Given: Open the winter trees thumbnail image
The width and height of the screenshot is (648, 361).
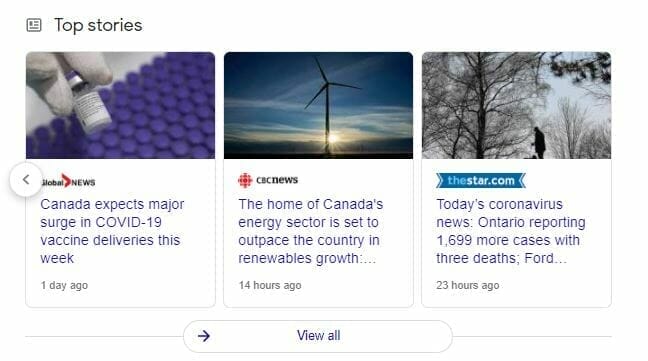Looking at the screenshot, I should 516,105.
